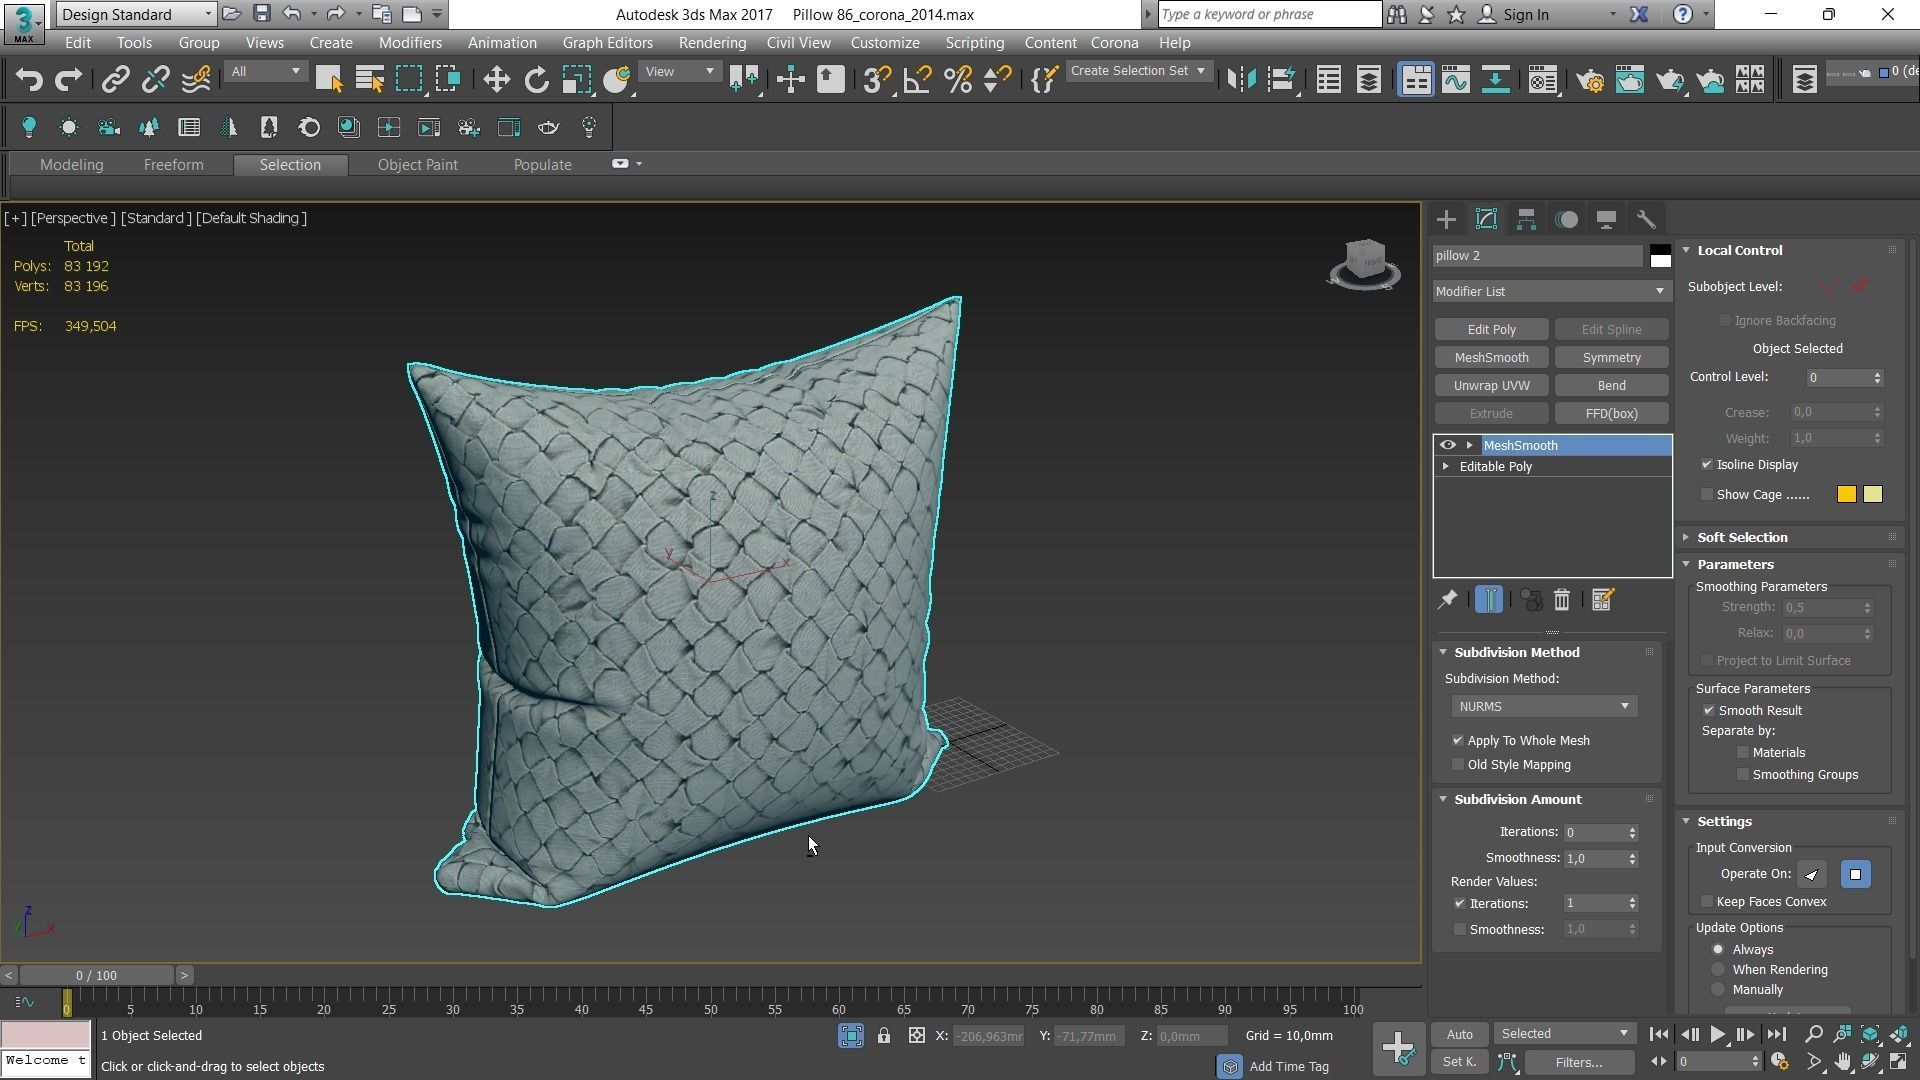
Task: Click the Symmetry modifier button
Action: point(1611,358)
